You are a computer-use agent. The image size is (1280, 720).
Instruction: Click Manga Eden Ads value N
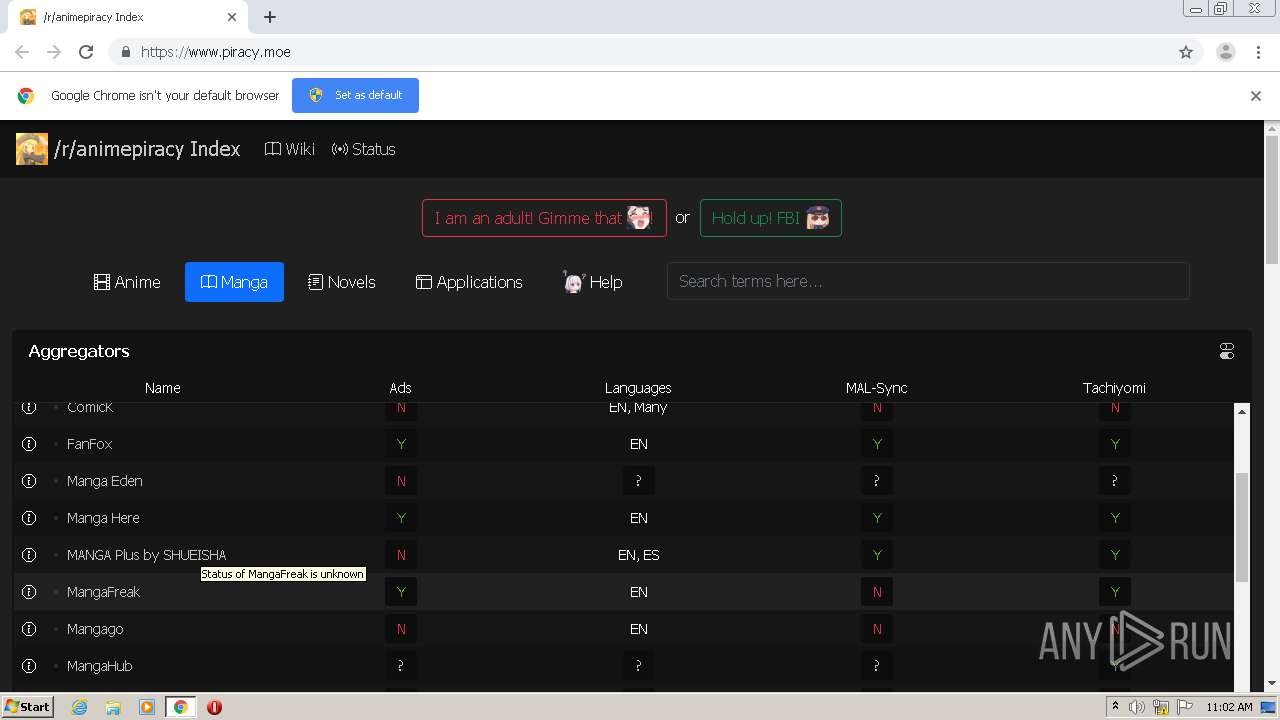coord(401,481)
